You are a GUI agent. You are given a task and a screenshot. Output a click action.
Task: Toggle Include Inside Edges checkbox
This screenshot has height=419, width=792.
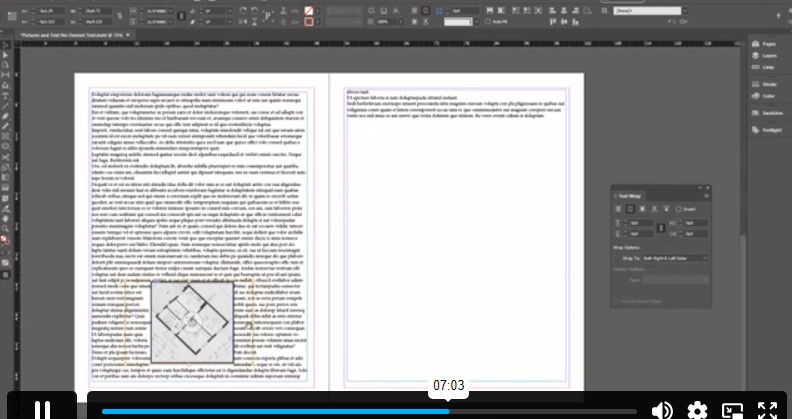616,301
